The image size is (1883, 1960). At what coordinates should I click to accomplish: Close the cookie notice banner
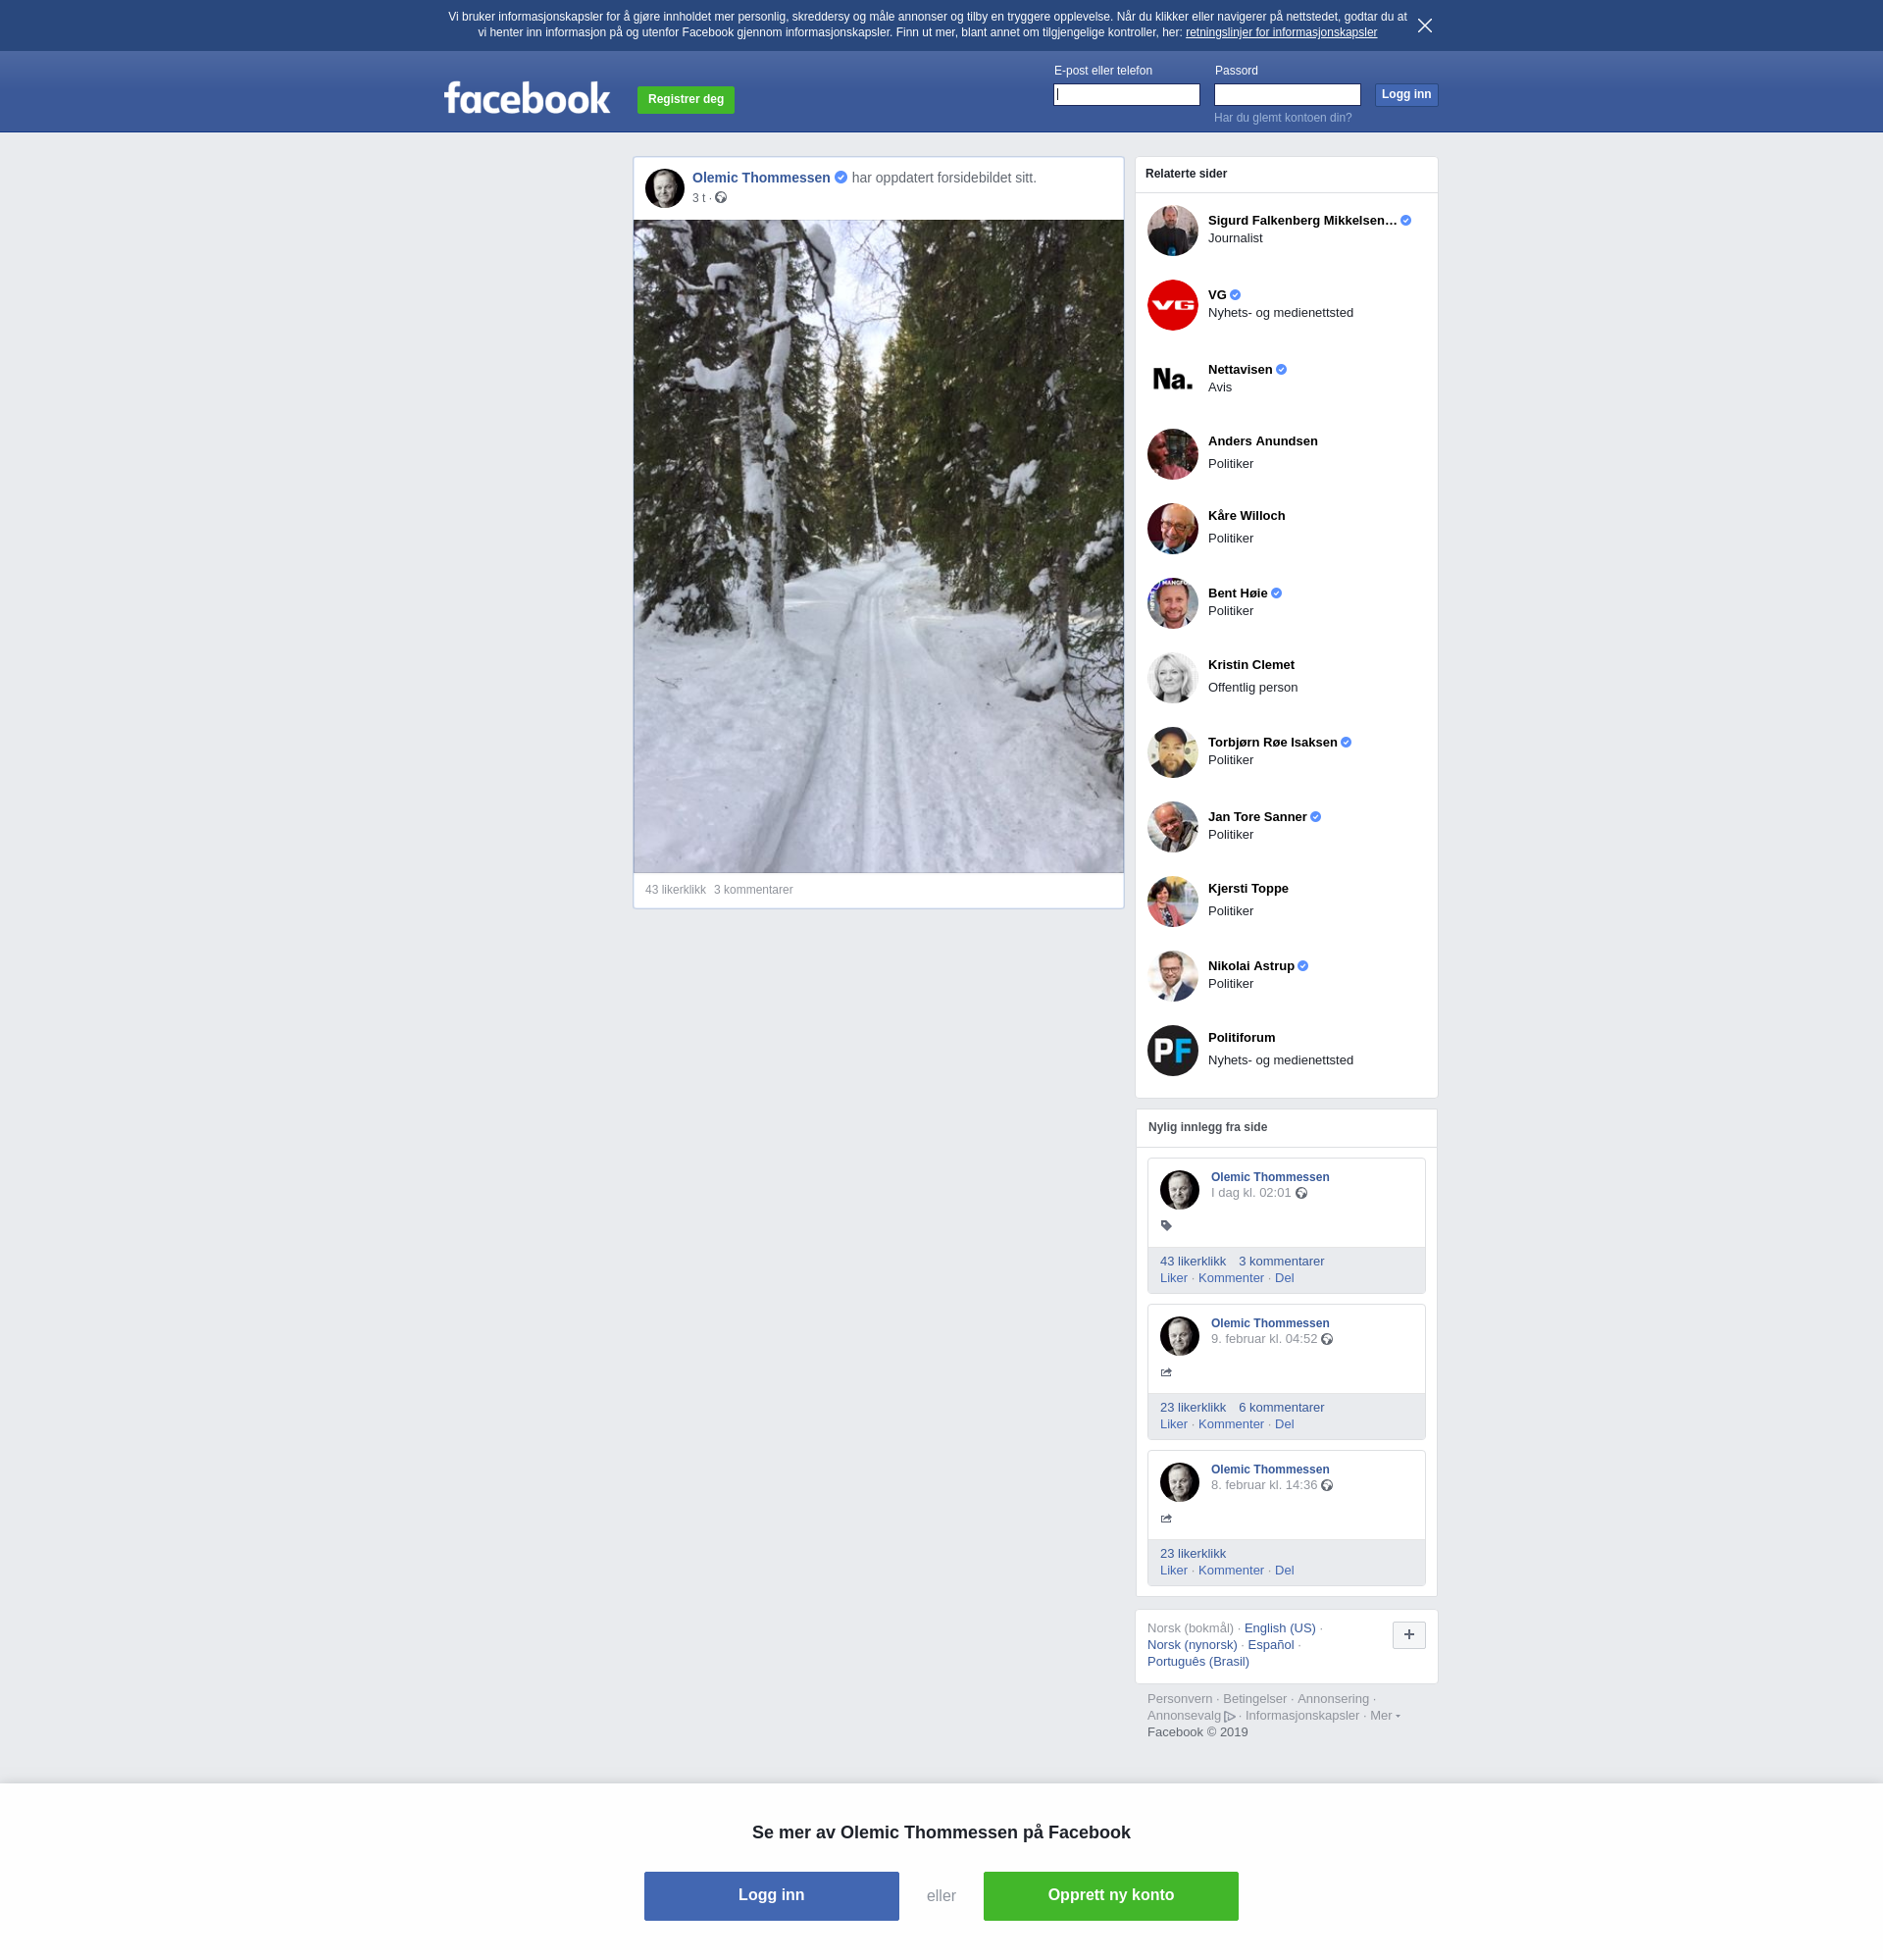(x=1424, y=26)
